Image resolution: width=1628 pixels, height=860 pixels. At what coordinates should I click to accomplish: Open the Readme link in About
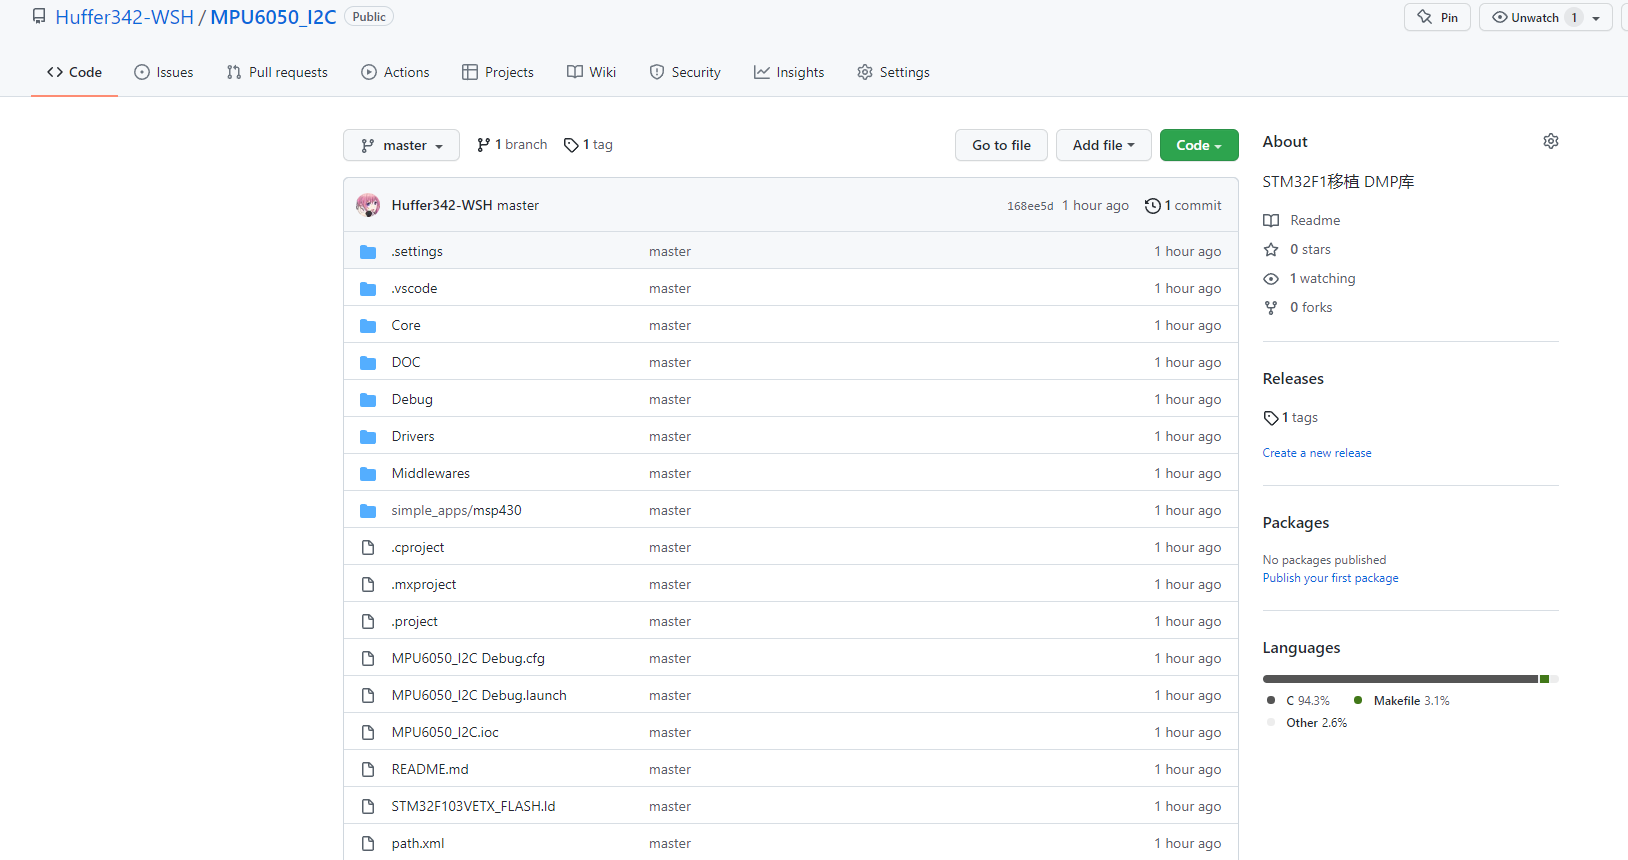pyautogui.click(x=1302, y=220)
